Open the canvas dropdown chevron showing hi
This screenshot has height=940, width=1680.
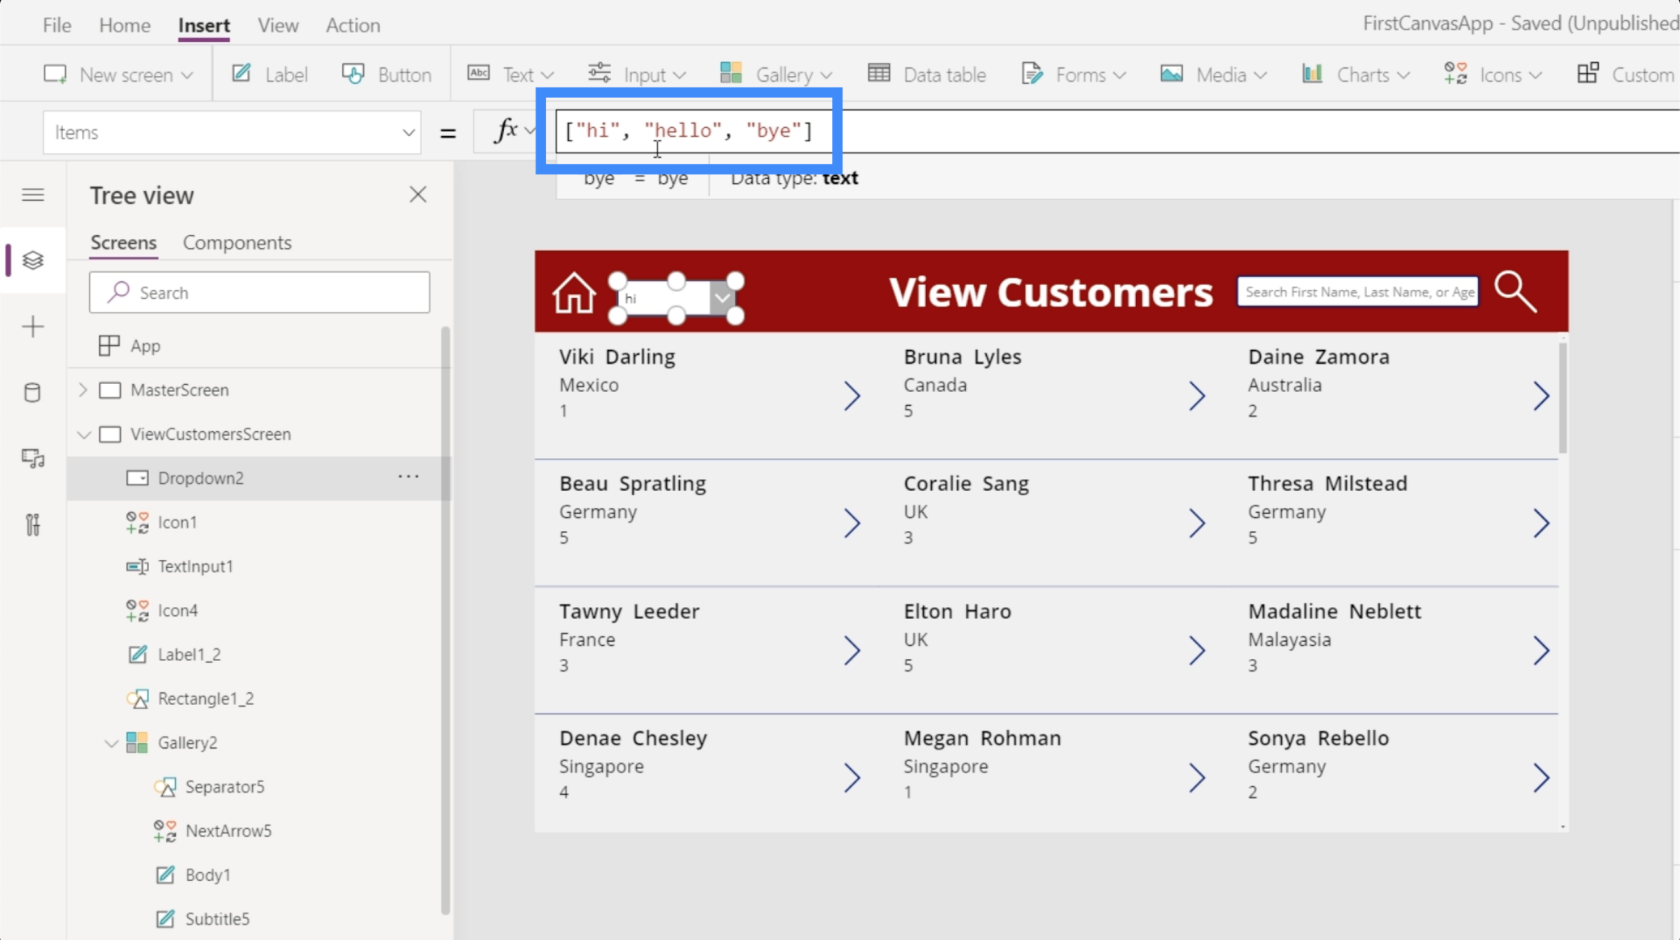[x=723, y=298]
